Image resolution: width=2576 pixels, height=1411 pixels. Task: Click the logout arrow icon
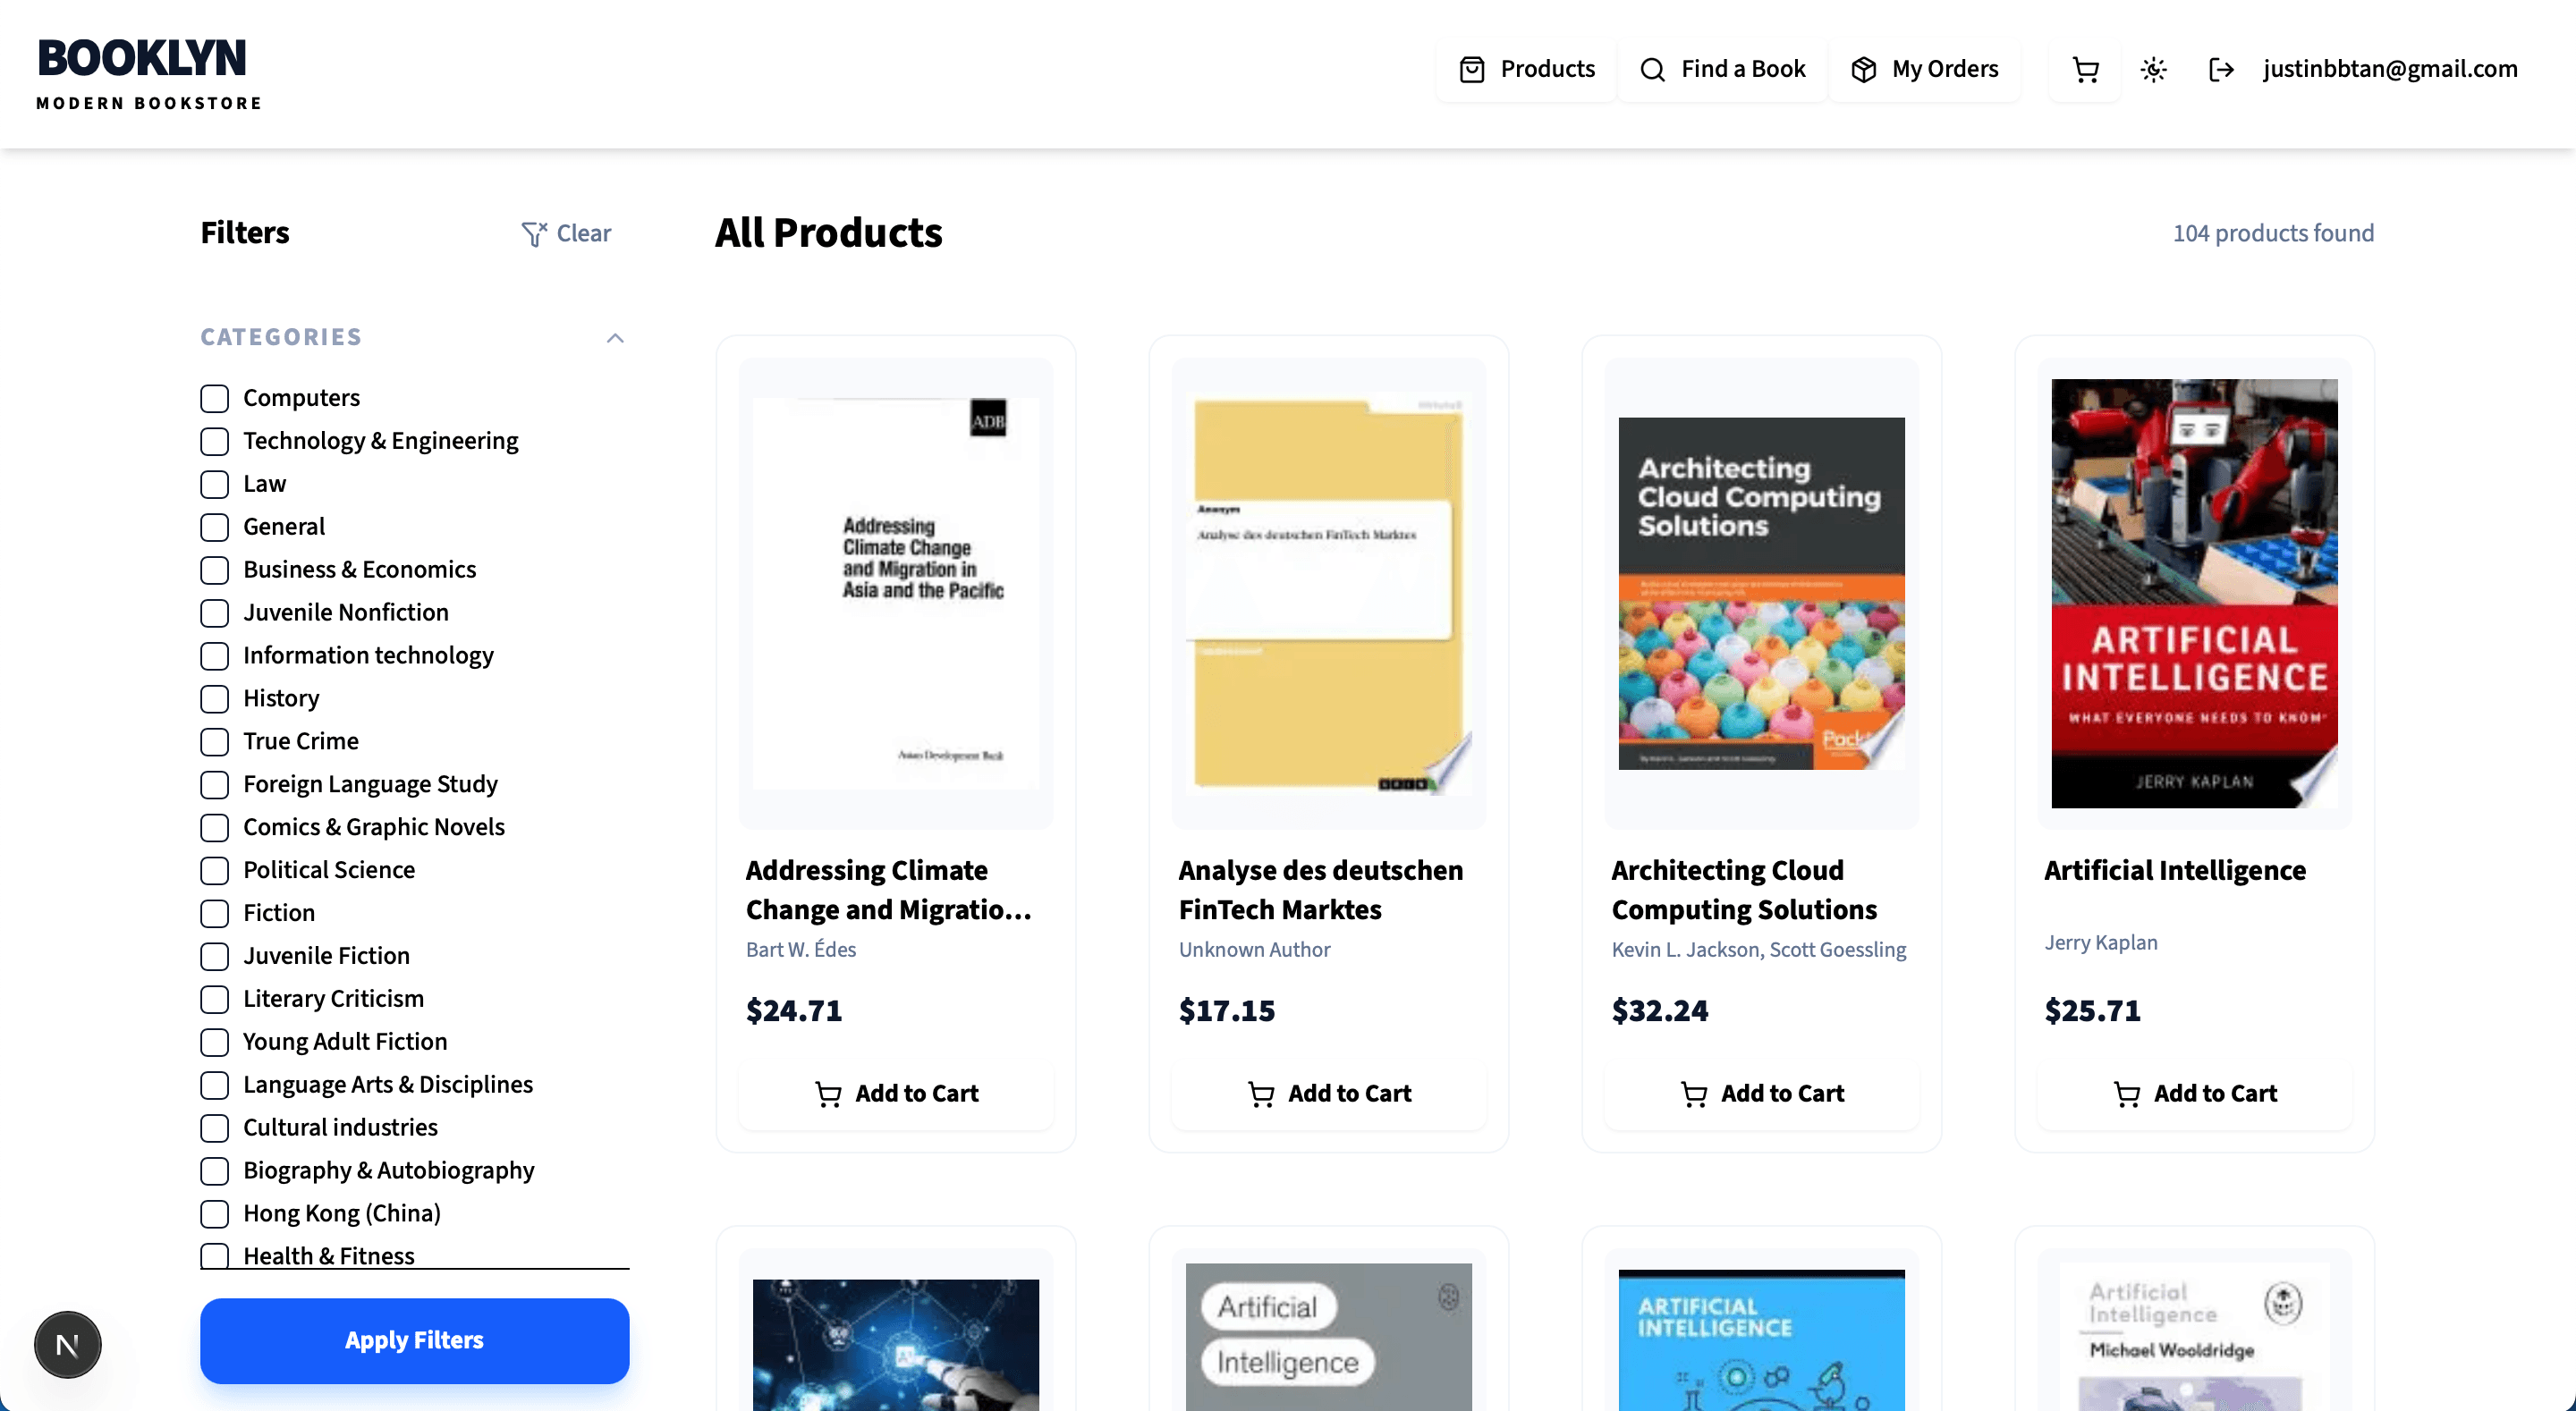[2221, 69]
